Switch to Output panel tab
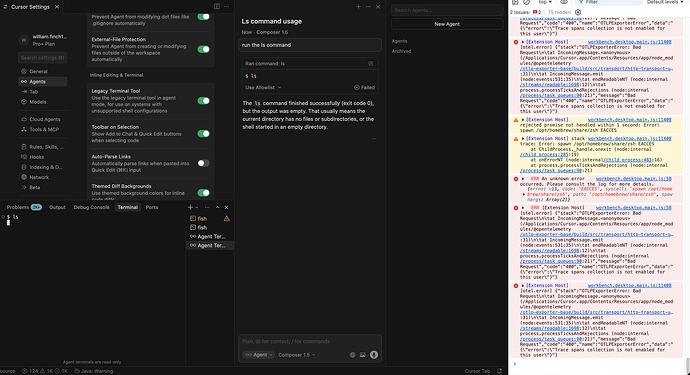Screen dimensions: 690x375 pos(57,207)
